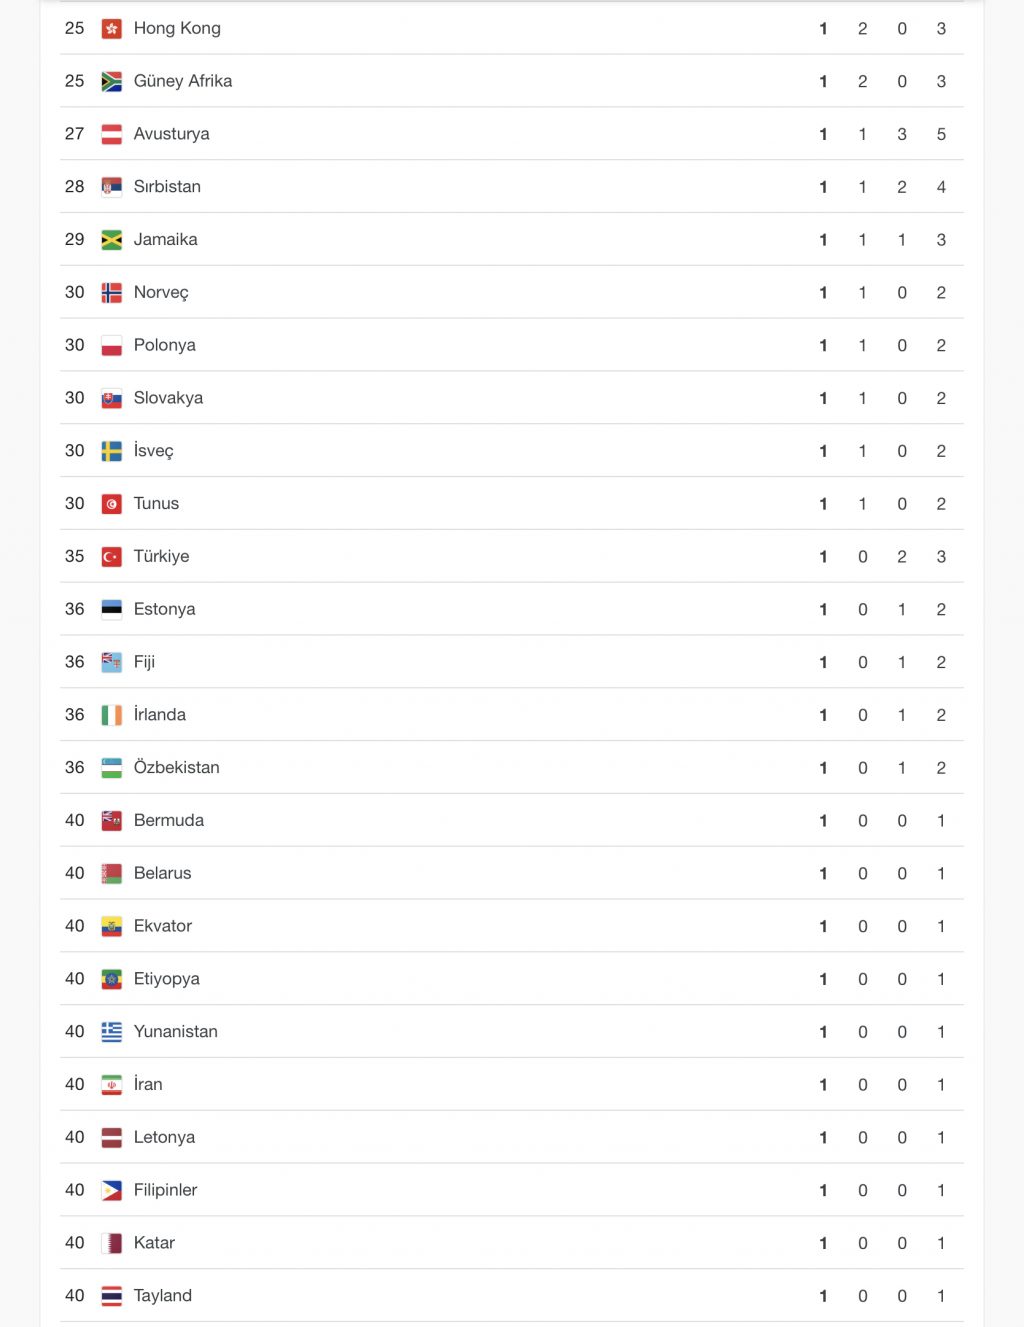This screenshot has height=1327, width=1024.
Task: Click the Filipinler flag icon
Action: click(x=112, y=1190)
